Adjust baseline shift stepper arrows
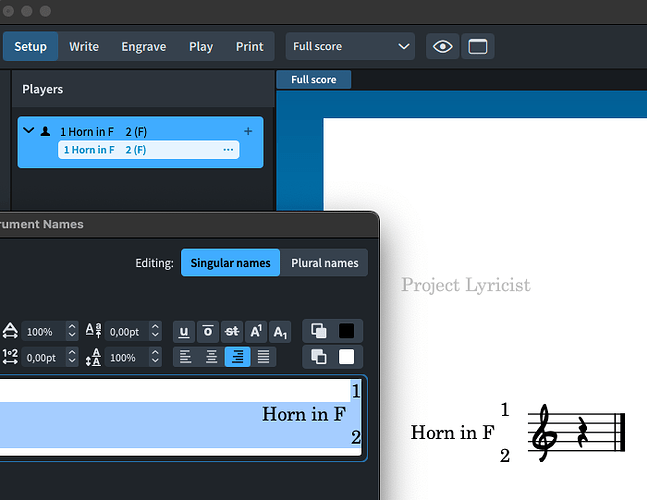 [155, 332]
